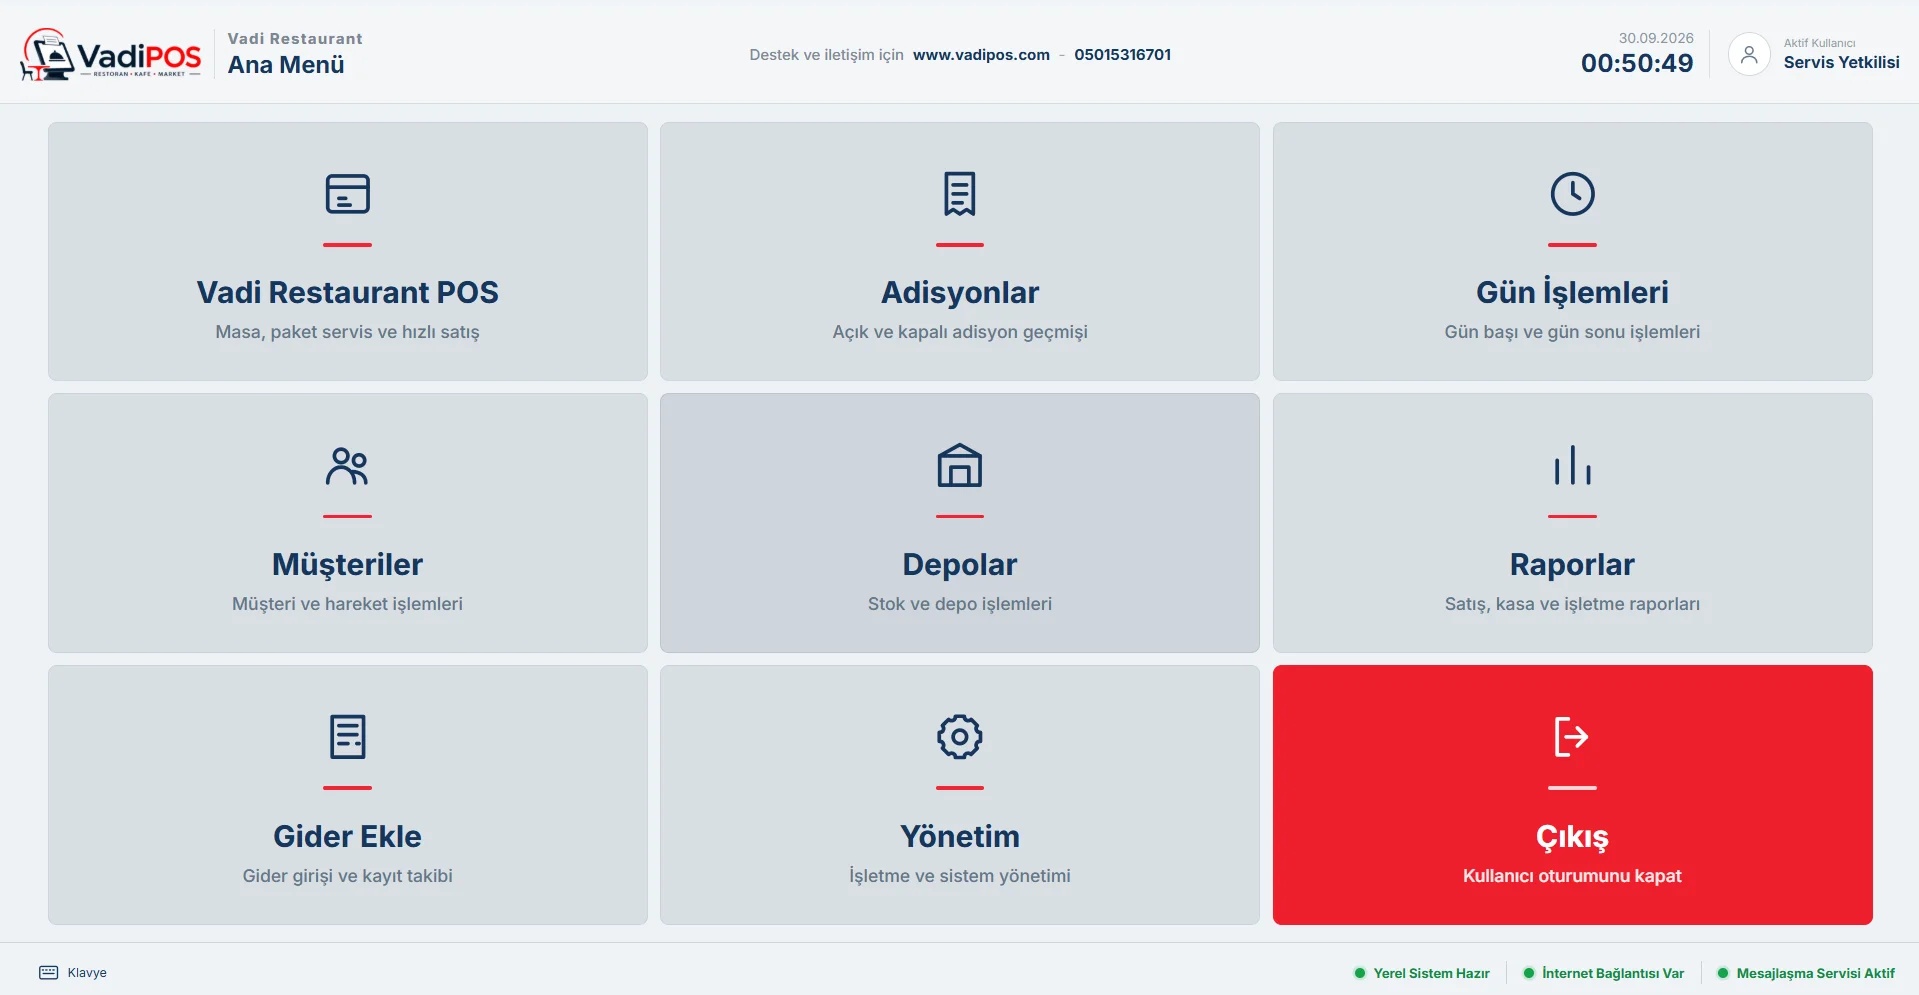Click the Gün İşlemleri clock icon
Image resolution: width=1919 pixels, height=995 pixels.
click(x=1572, y=194)
